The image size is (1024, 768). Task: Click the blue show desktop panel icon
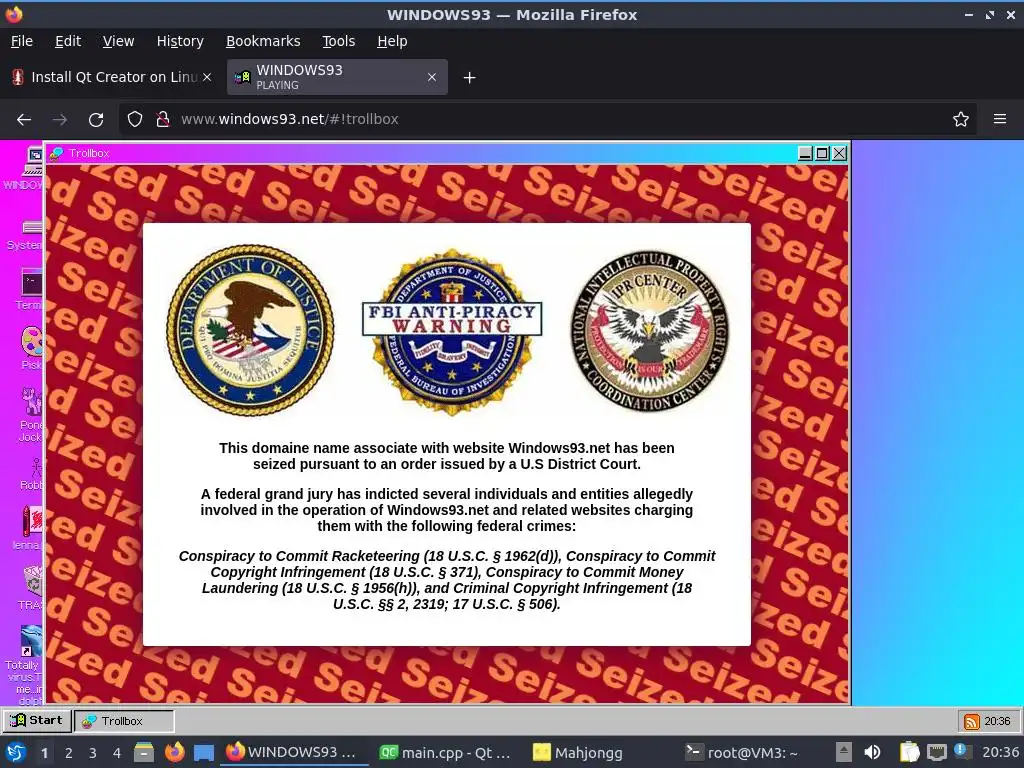tap(204, 753)
